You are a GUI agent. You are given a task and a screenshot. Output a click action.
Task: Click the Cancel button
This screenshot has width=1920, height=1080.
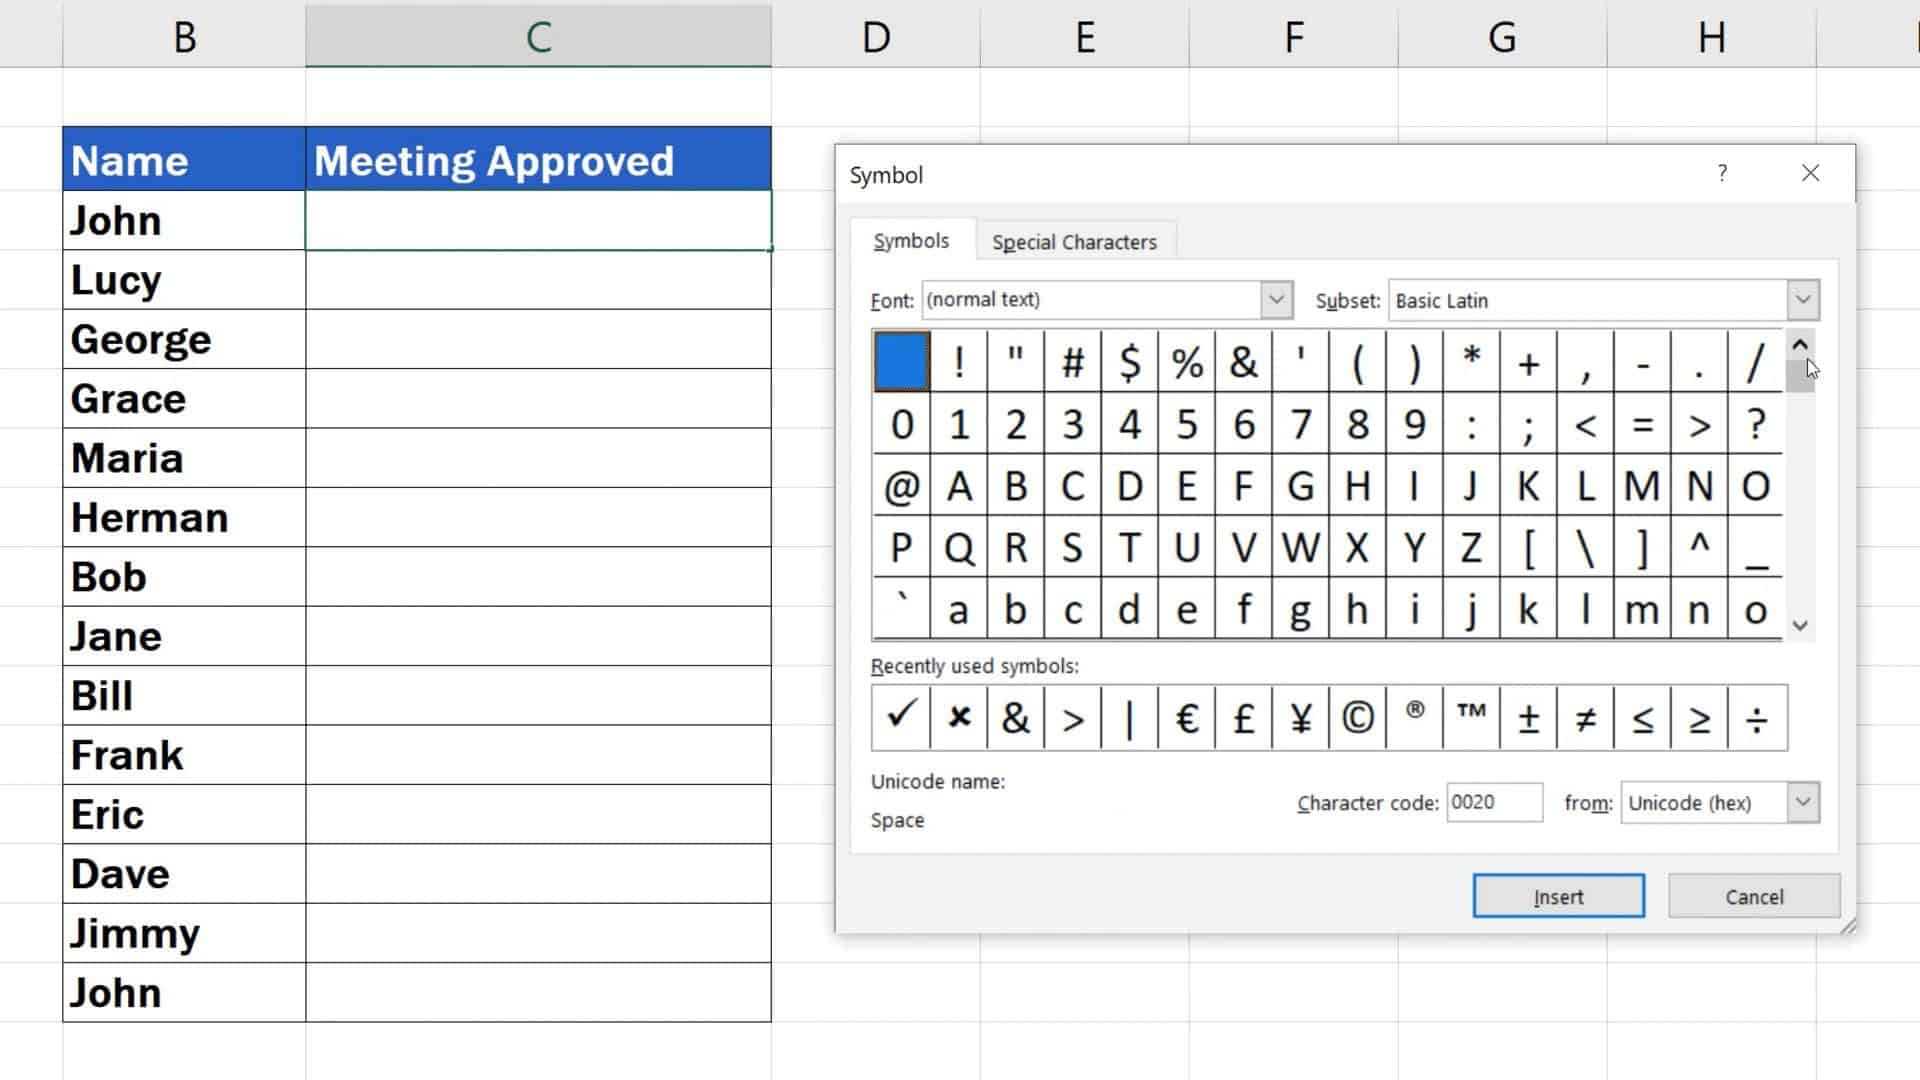coord(1753,896)
